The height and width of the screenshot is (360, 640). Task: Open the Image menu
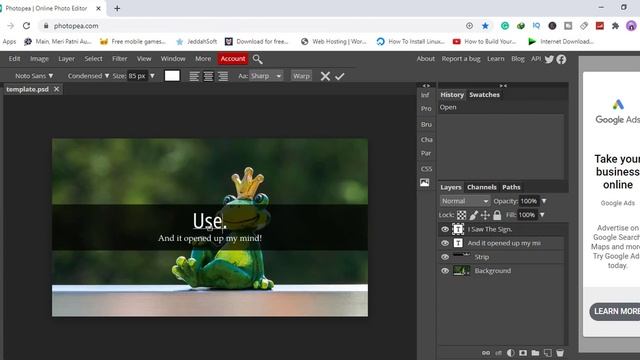click(x=39, y=59)
